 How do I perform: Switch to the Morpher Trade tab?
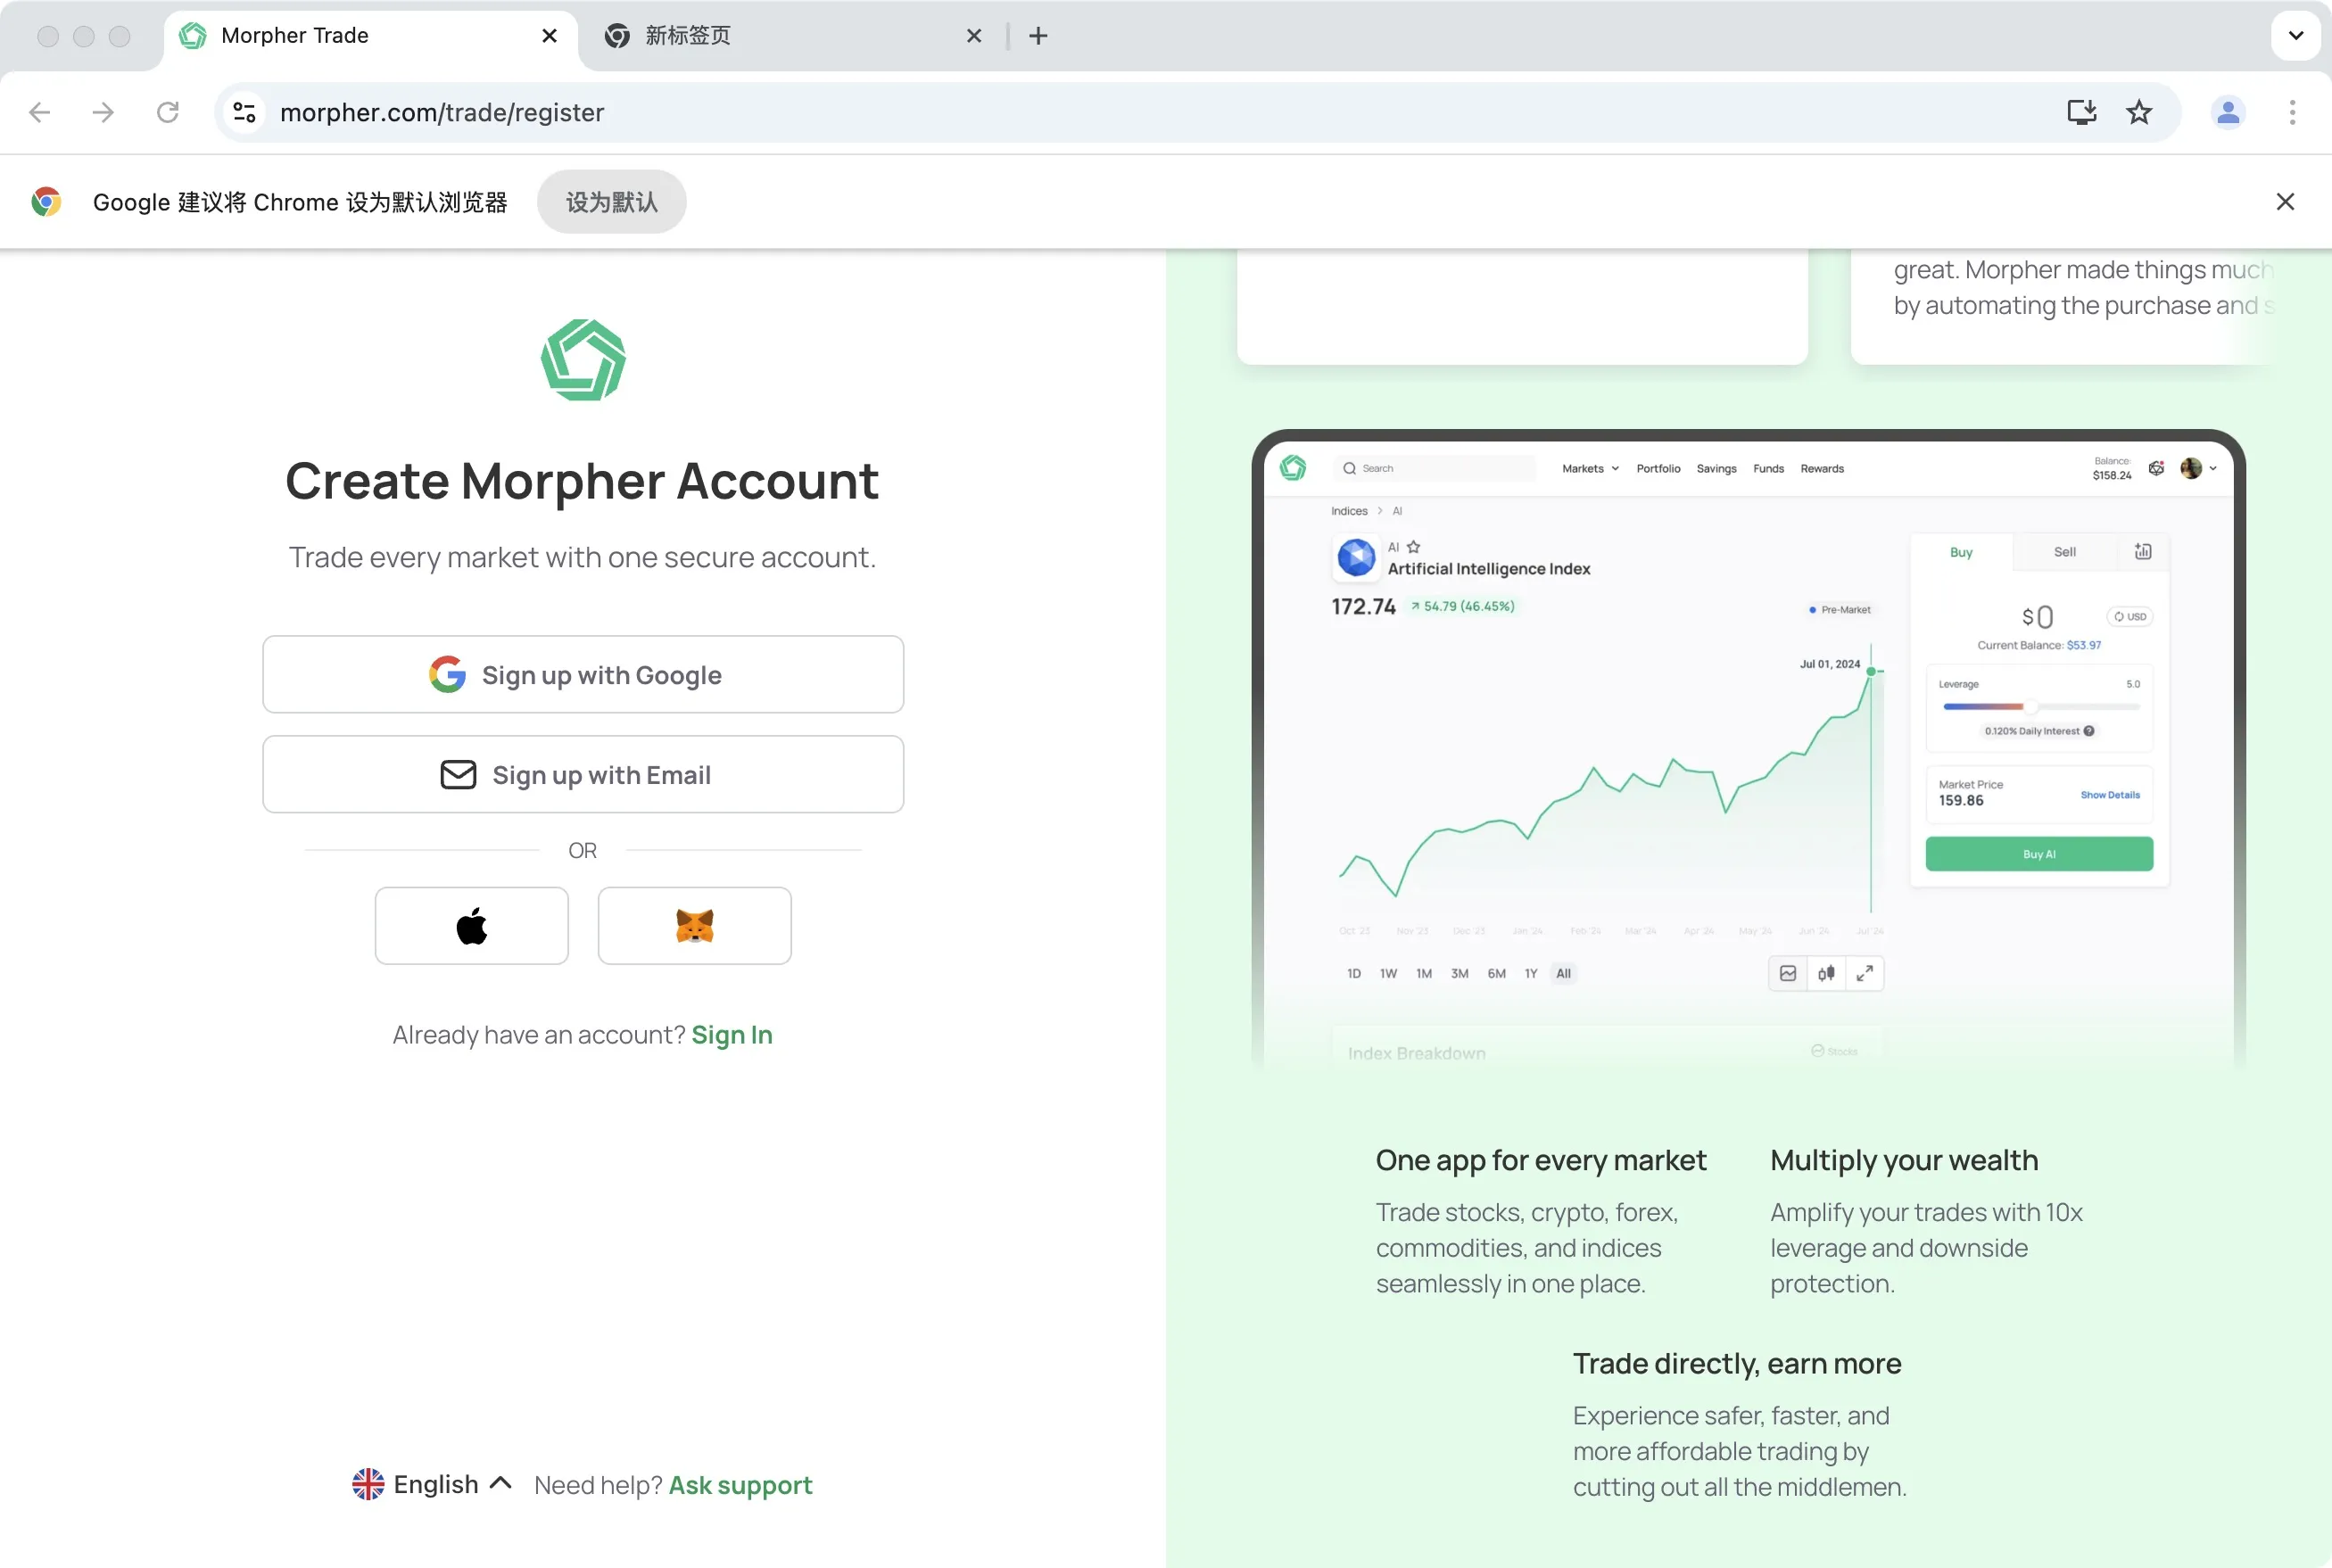click(370, 36)
